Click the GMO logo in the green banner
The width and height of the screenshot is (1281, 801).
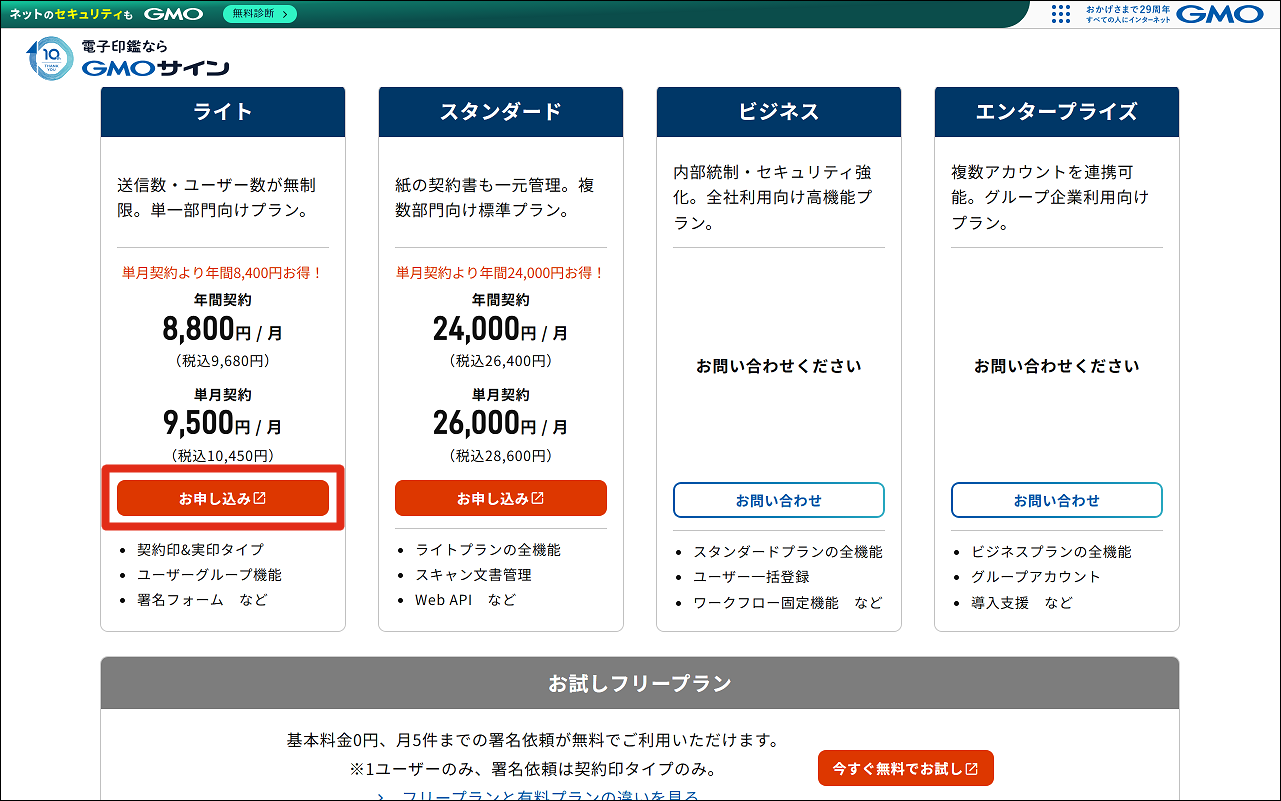pyautogui.click(x=172, y=13)
